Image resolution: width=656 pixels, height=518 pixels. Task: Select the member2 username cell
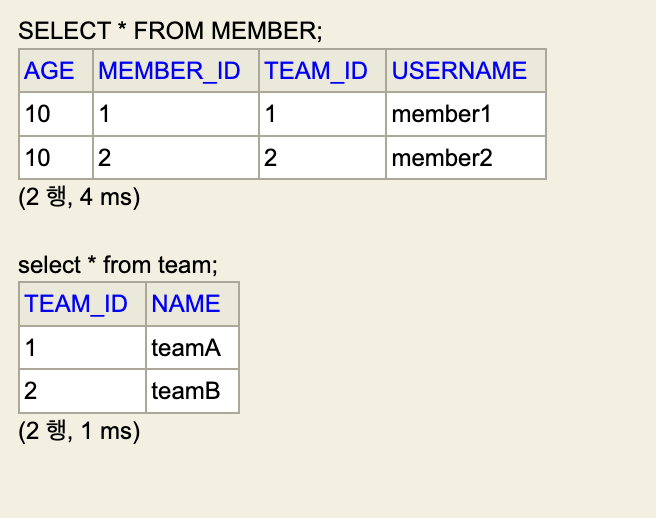pos(442,158)
